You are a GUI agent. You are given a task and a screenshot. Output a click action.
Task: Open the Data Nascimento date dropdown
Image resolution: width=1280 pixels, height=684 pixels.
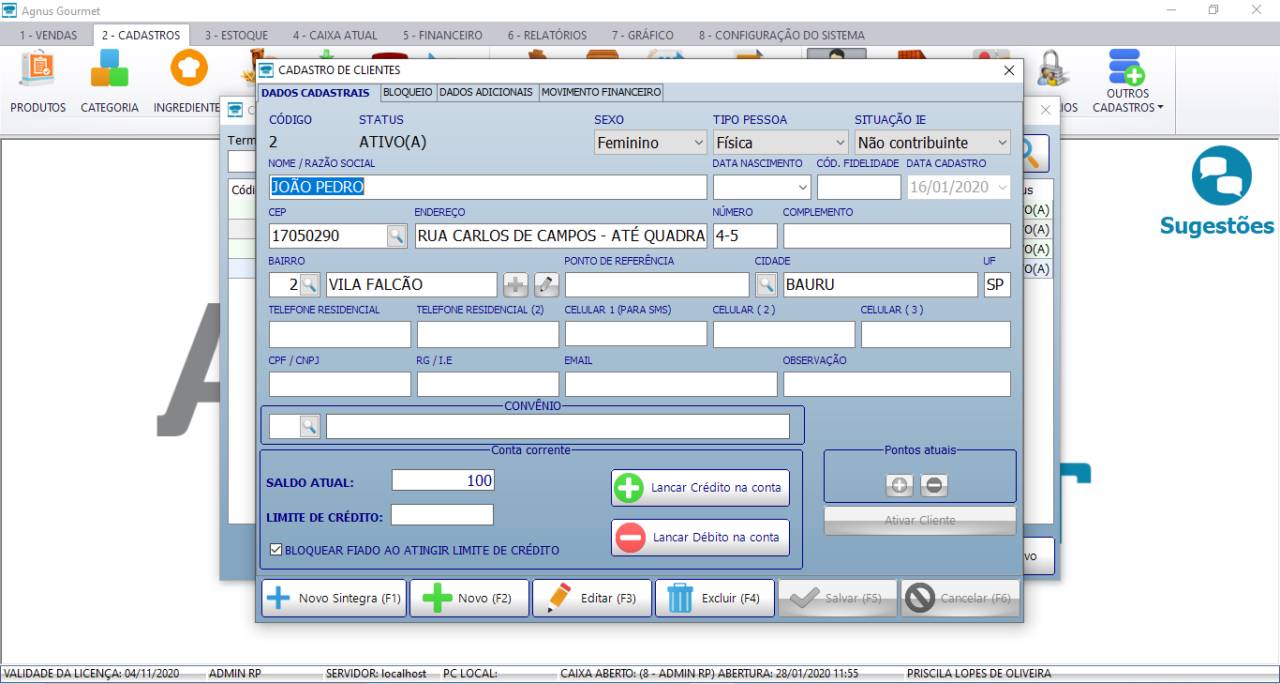click(803, 187)
